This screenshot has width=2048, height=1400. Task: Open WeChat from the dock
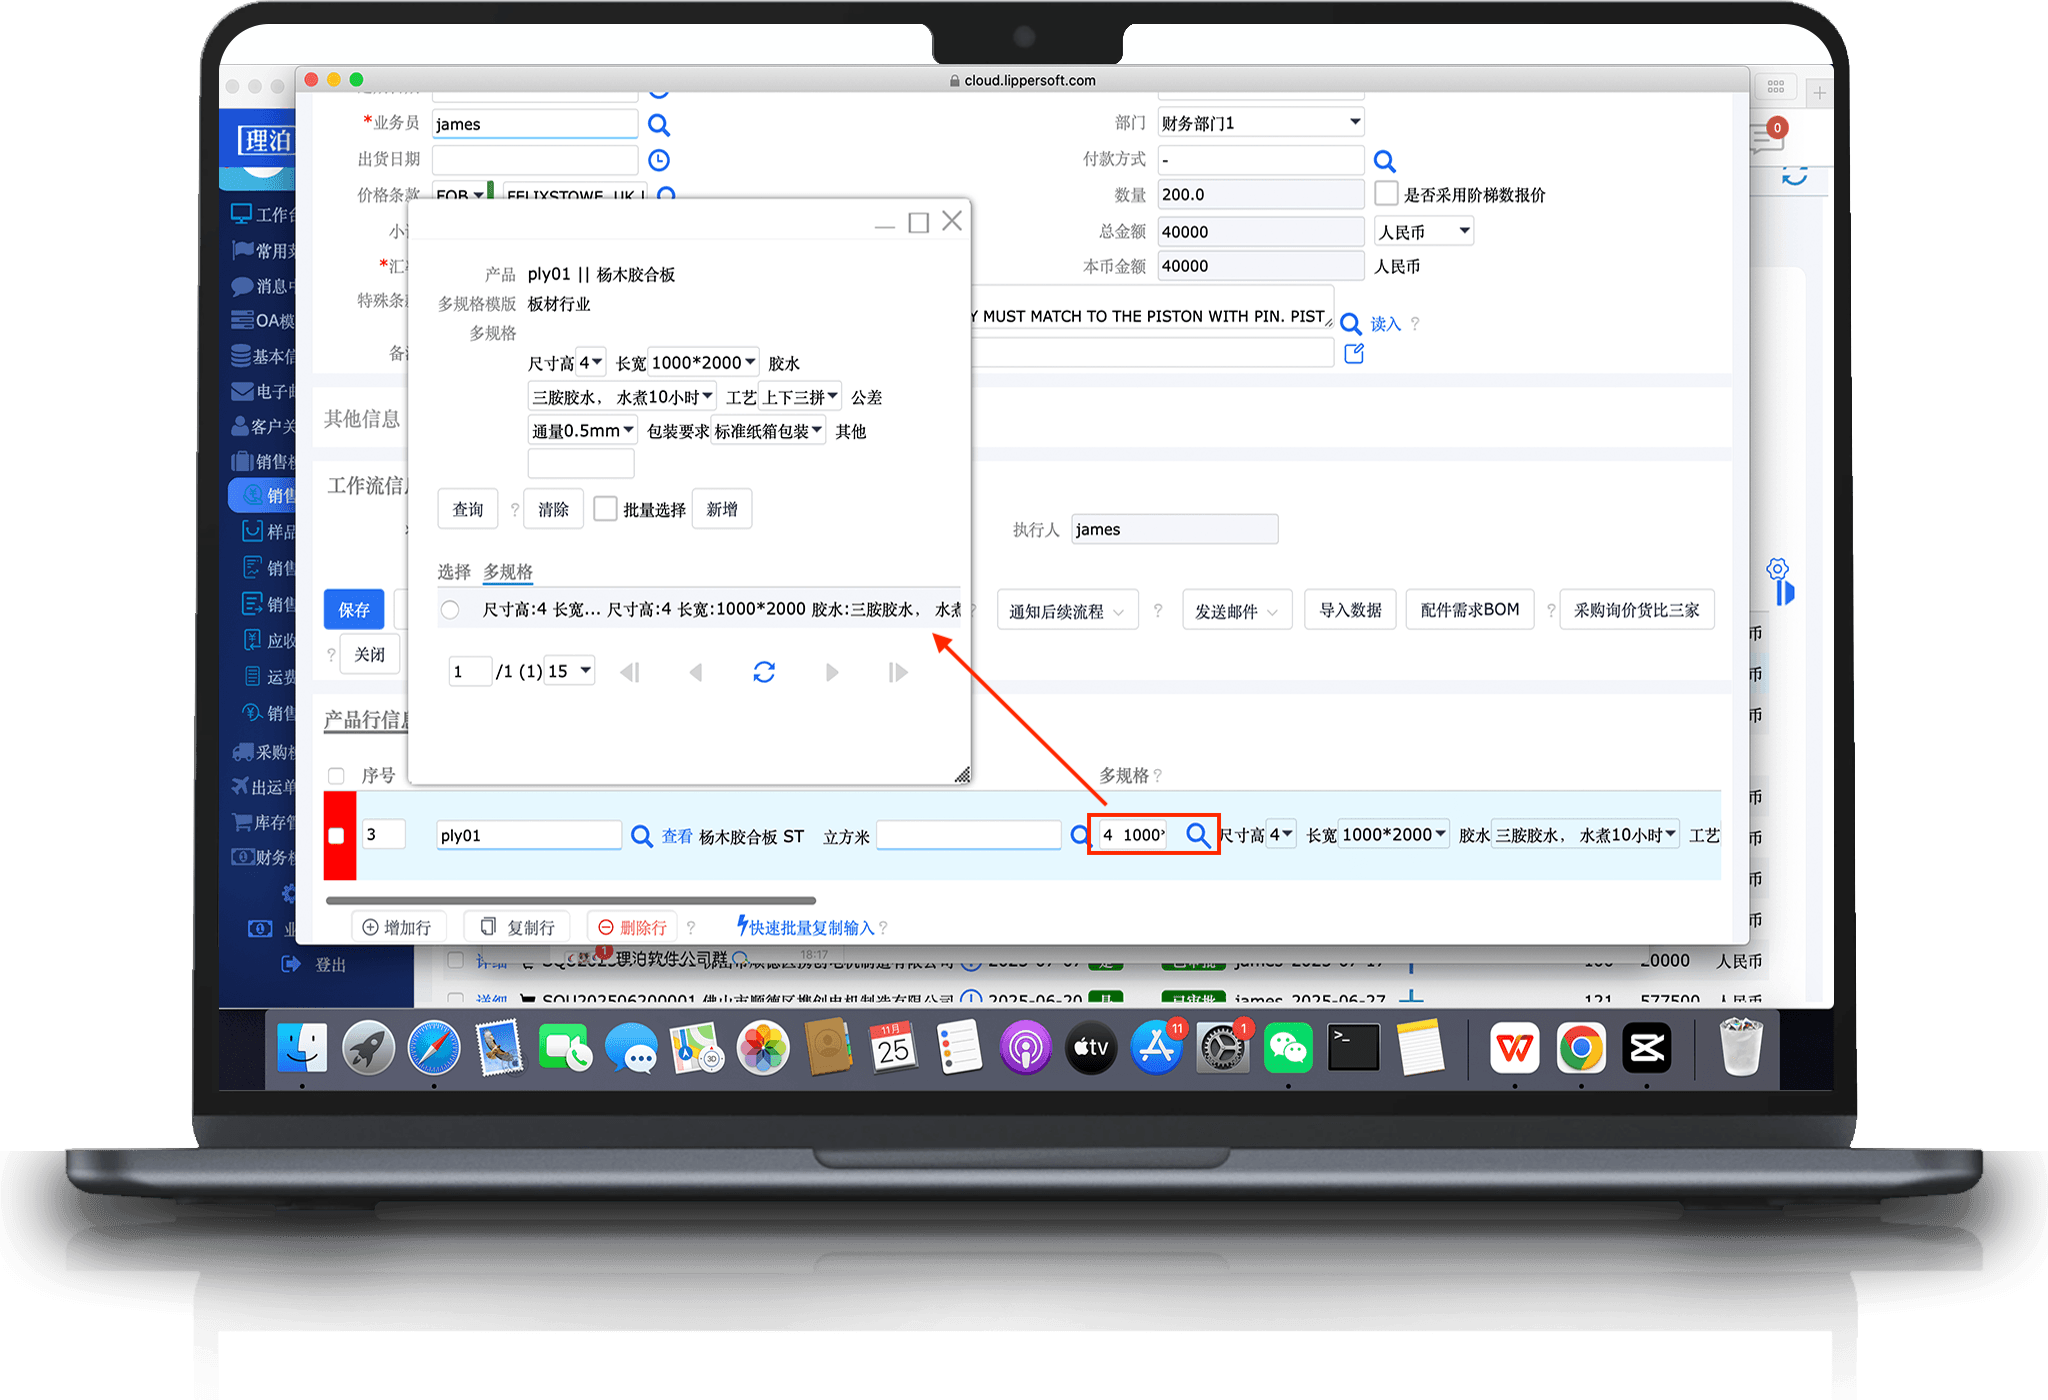[x=1287, y=1048]
